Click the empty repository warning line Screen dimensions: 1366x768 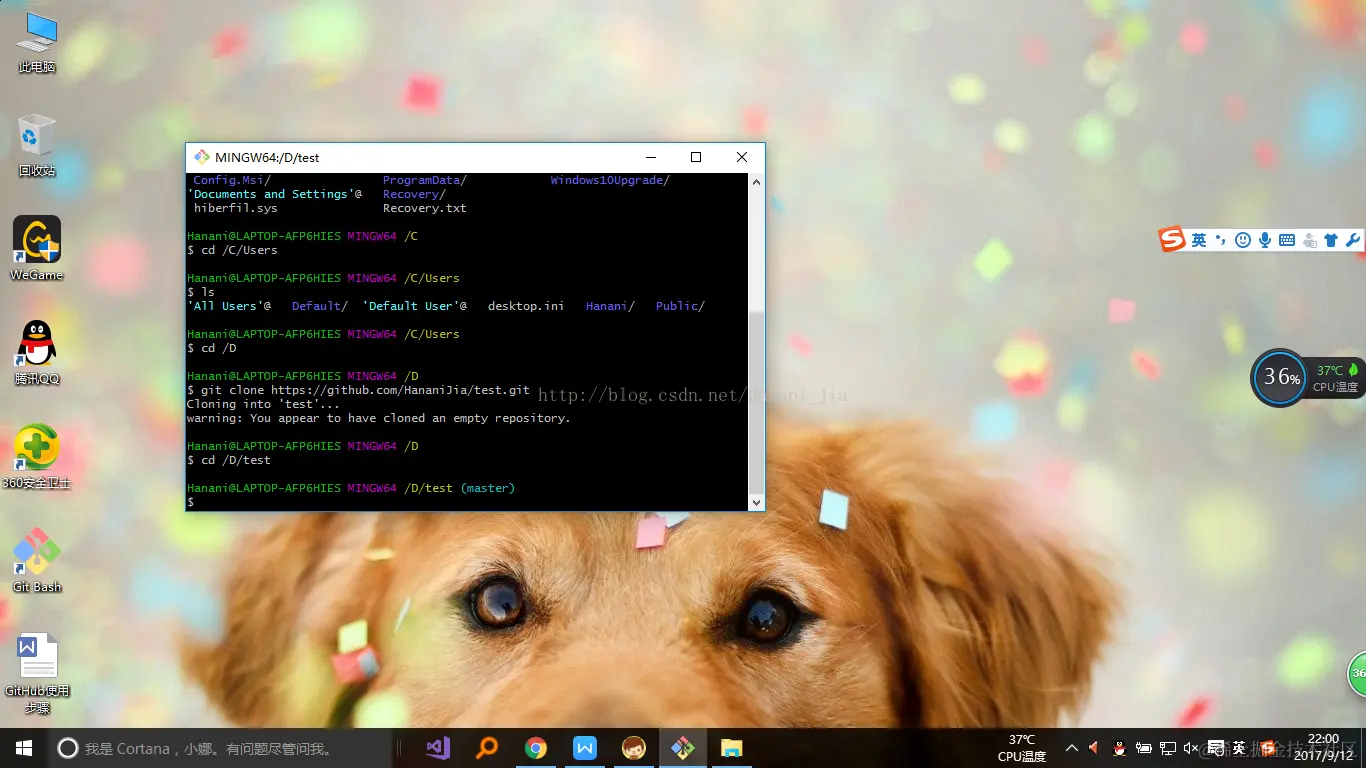click(x=378, y=418)
